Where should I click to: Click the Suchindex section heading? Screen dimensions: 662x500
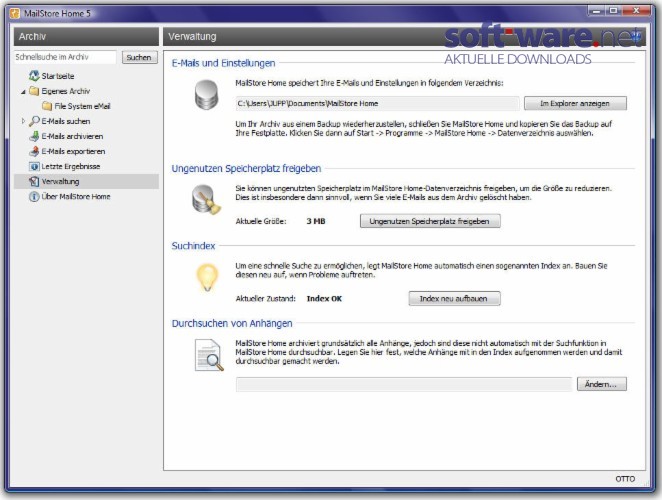click(x=193, y=246)
